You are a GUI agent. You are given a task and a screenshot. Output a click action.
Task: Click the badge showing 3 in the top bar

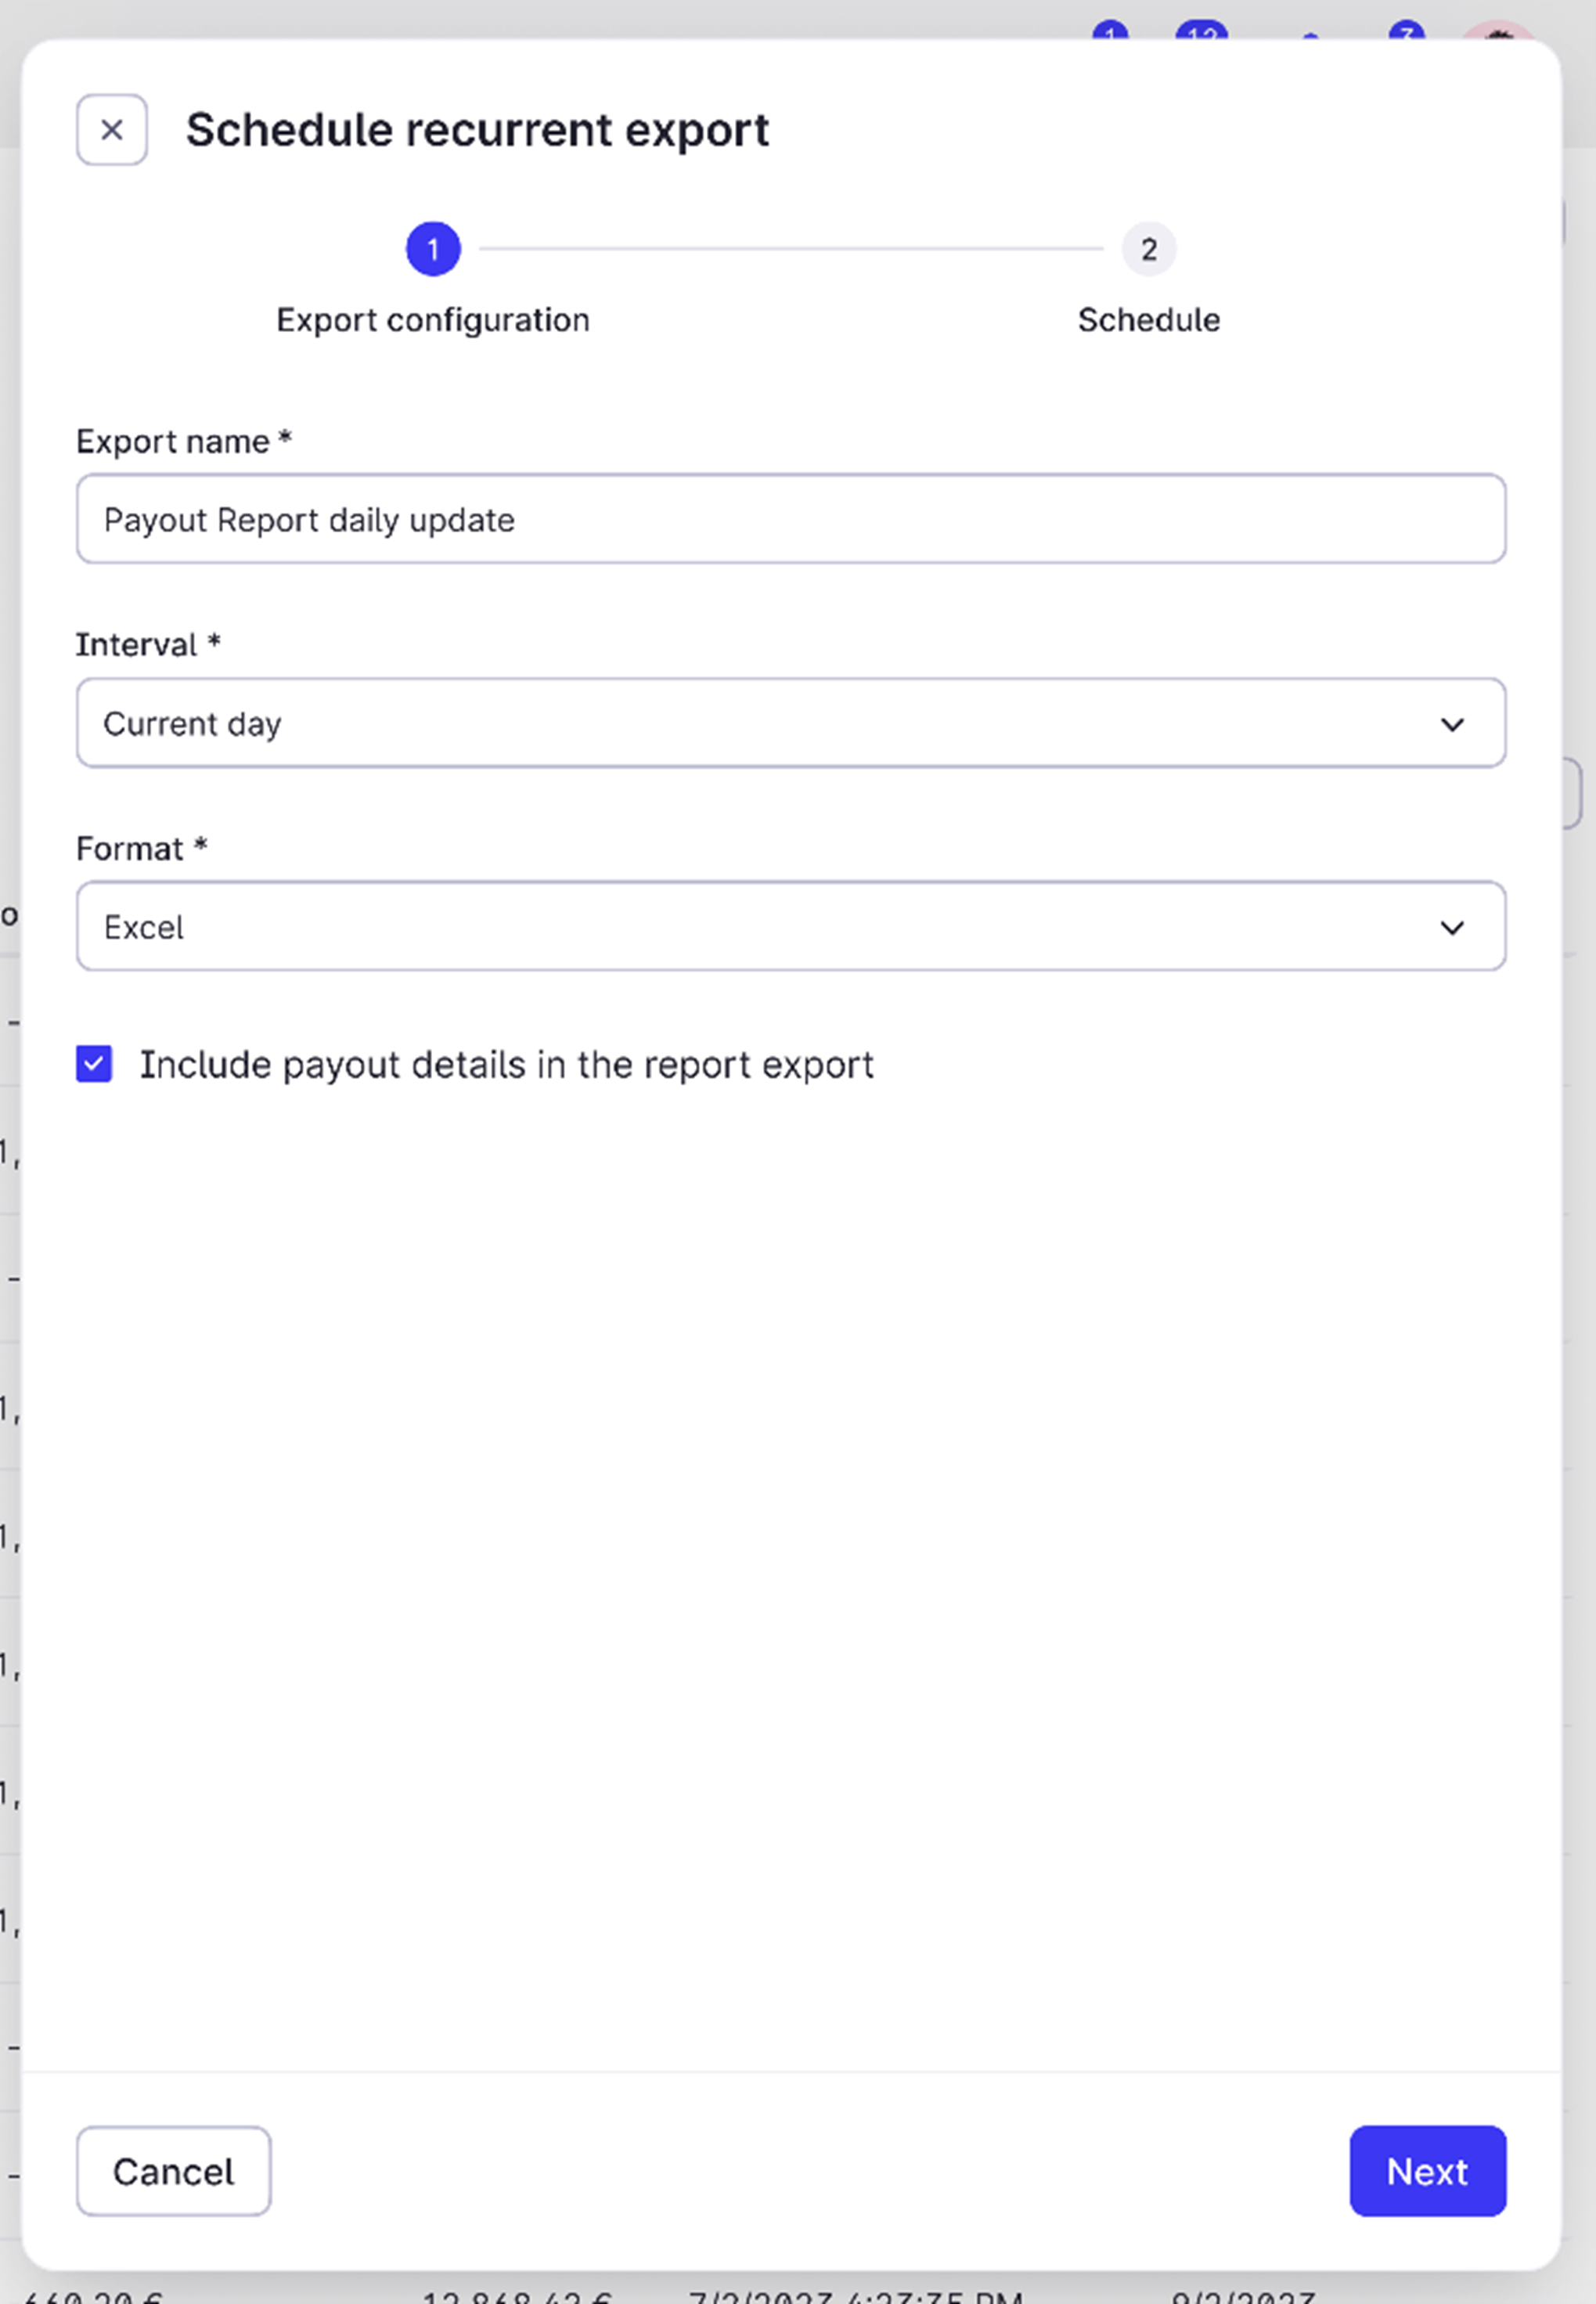(1407, 30)
